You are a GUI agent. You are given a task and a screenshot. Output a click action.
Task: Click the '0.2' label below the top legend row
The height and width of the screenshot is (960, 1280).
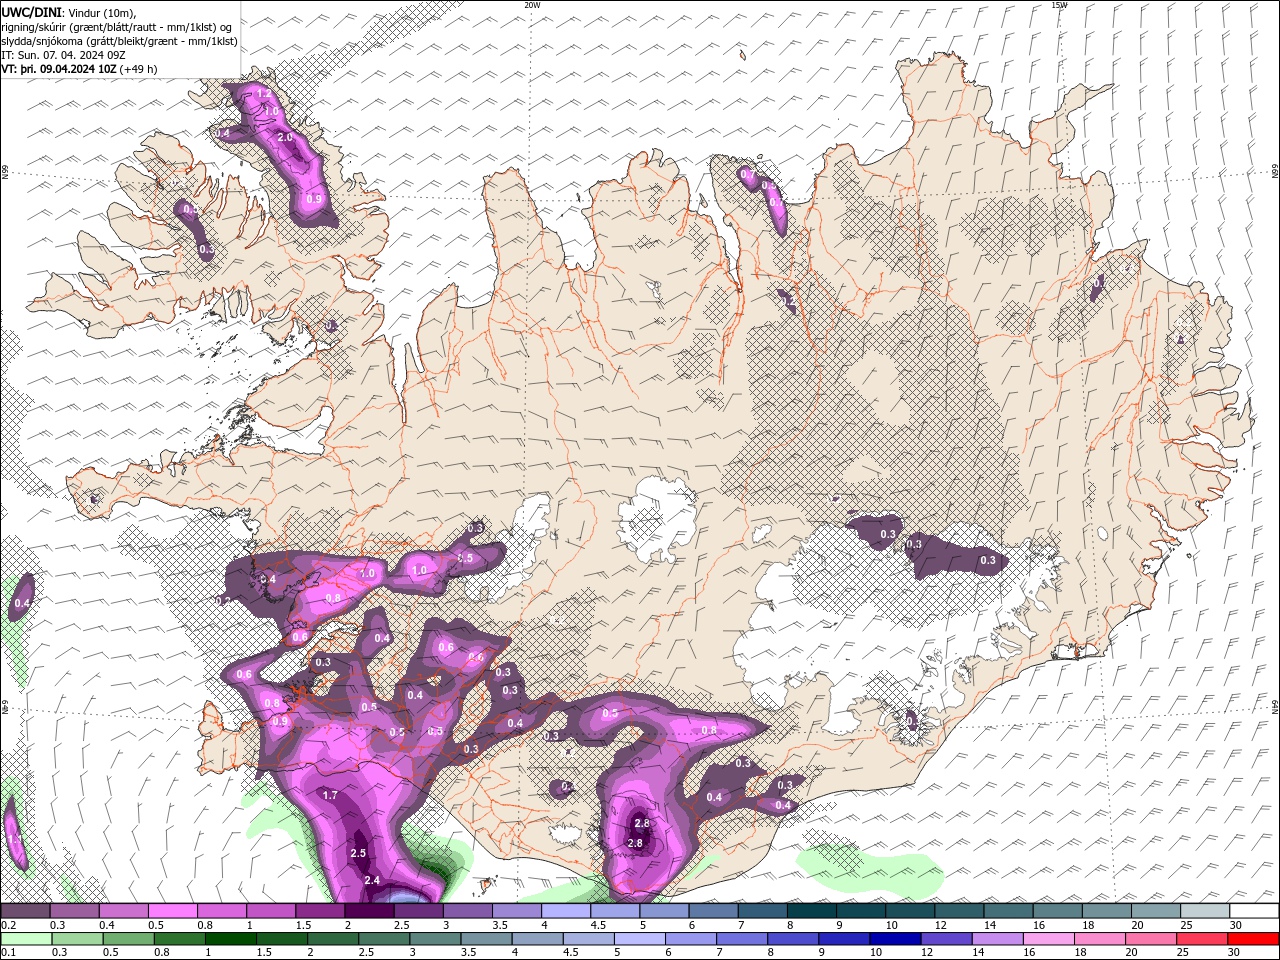8,925
